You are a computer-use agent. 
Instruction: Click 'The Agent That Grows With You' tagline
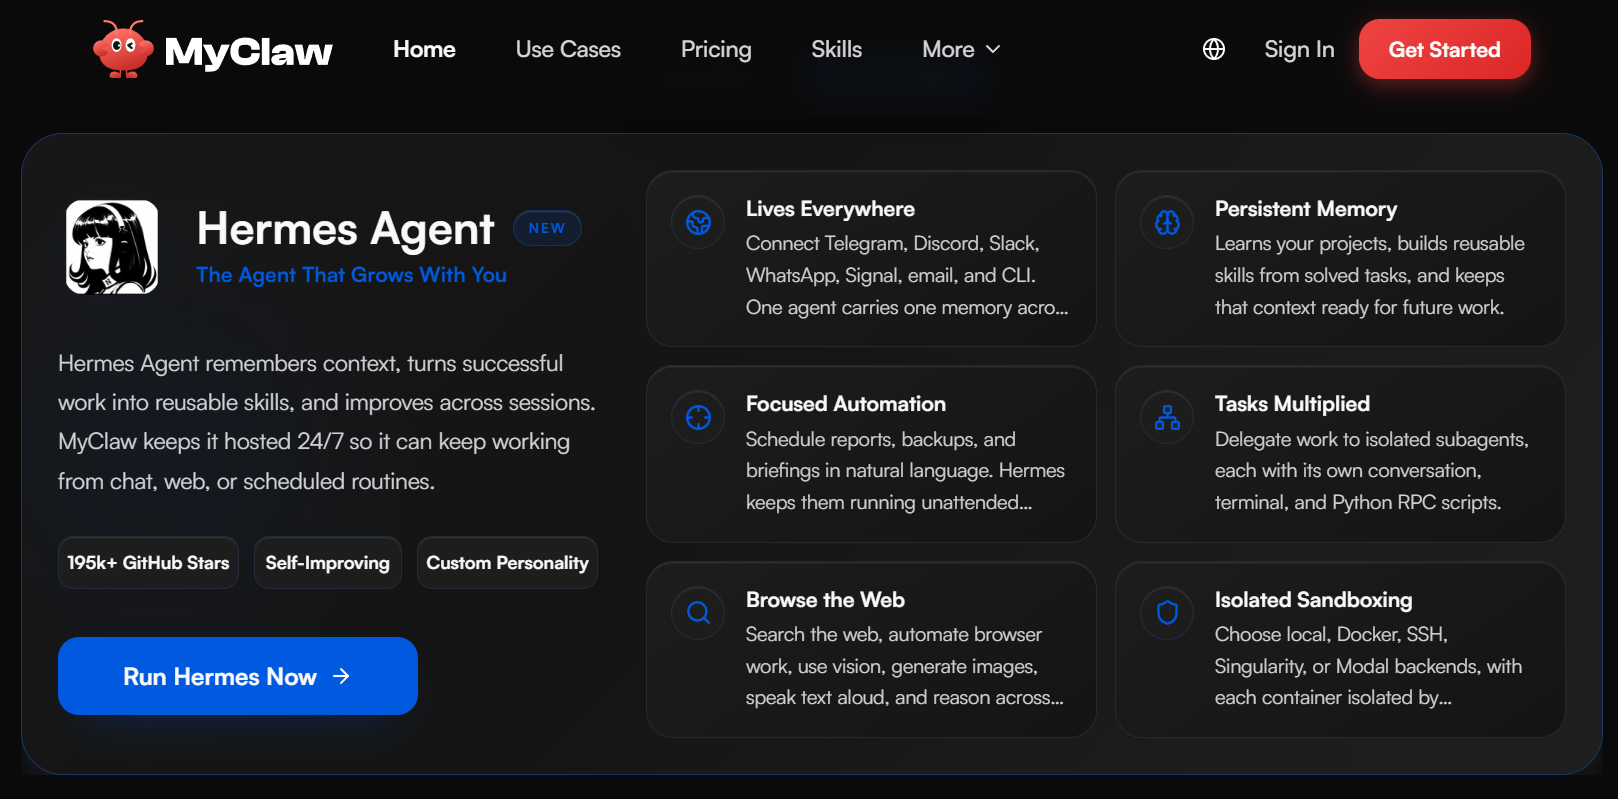351,275
